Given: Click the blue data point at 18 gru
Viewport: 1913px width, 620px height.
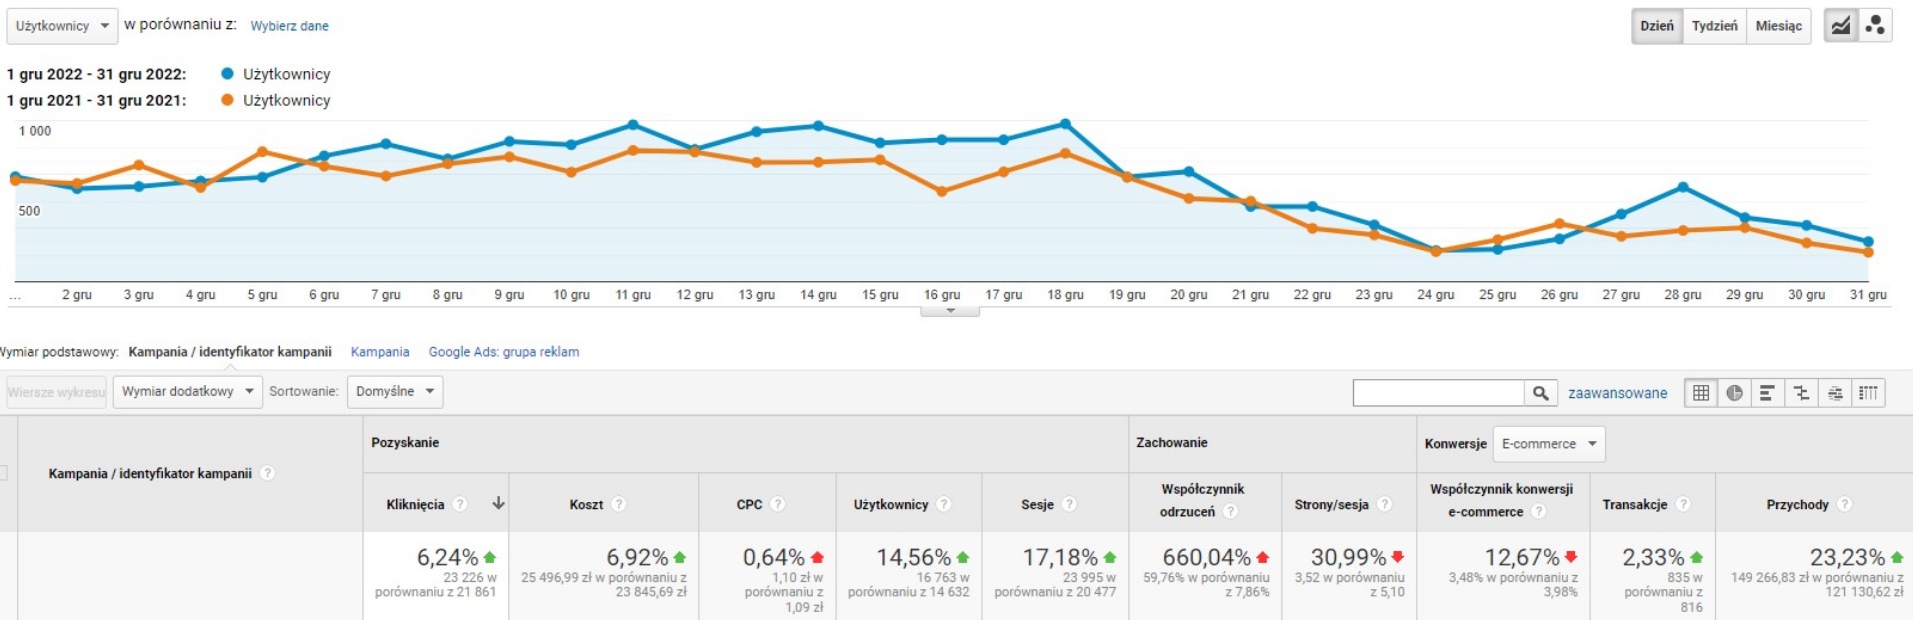Looking at the screenshot, I should tap(1065, 124).
